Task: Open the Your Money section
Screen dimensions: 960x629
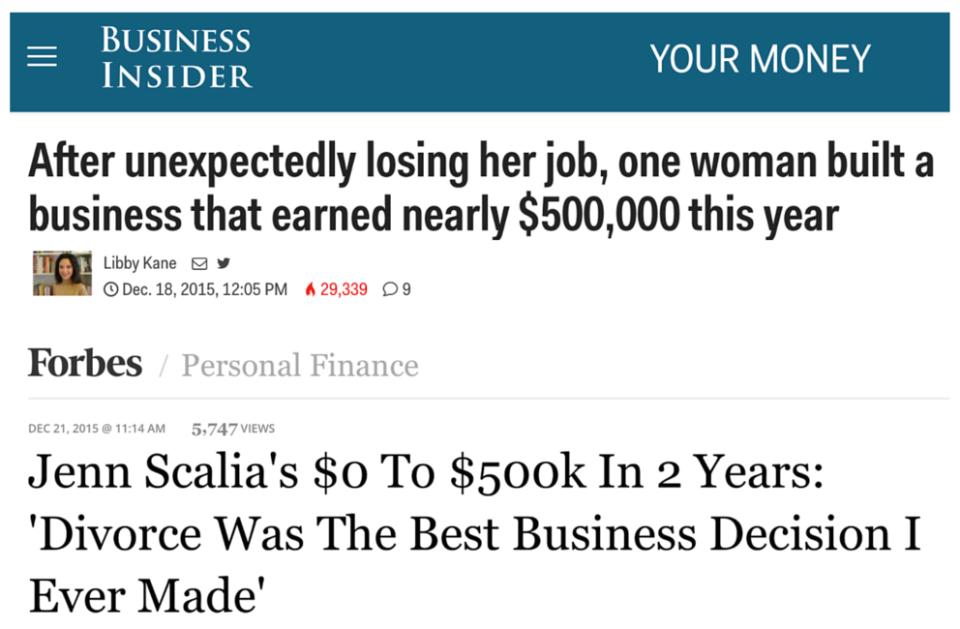Action: [760, 59]
